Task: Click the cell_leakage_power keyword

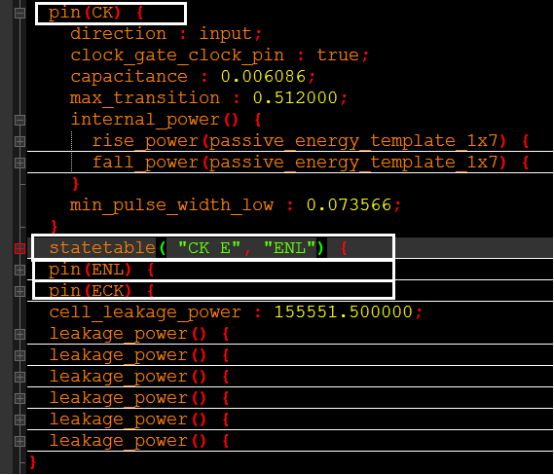Action: tap(145, 313)
